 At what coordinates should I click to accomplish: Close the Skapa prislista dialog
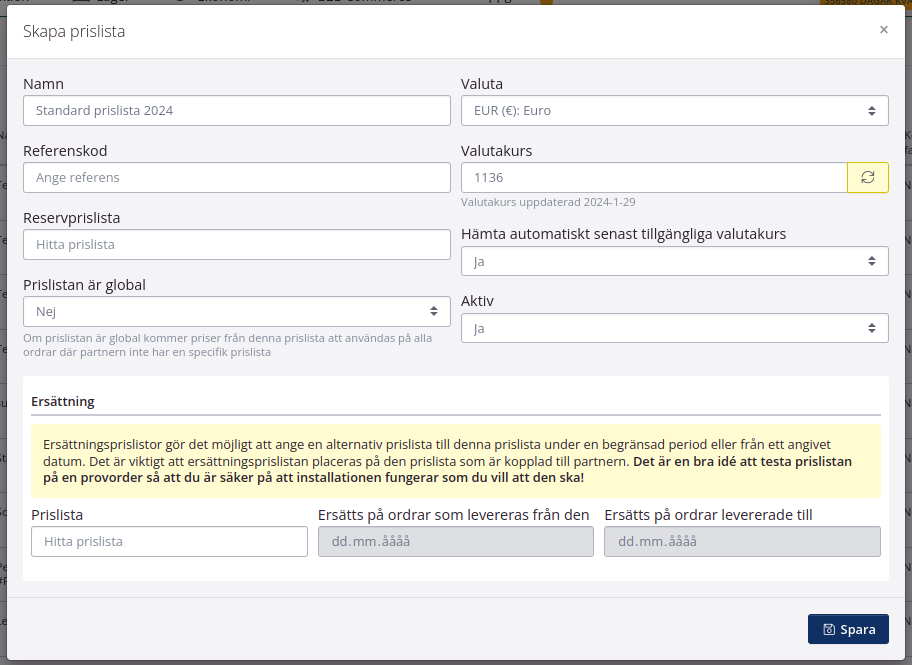coord(883,30)
